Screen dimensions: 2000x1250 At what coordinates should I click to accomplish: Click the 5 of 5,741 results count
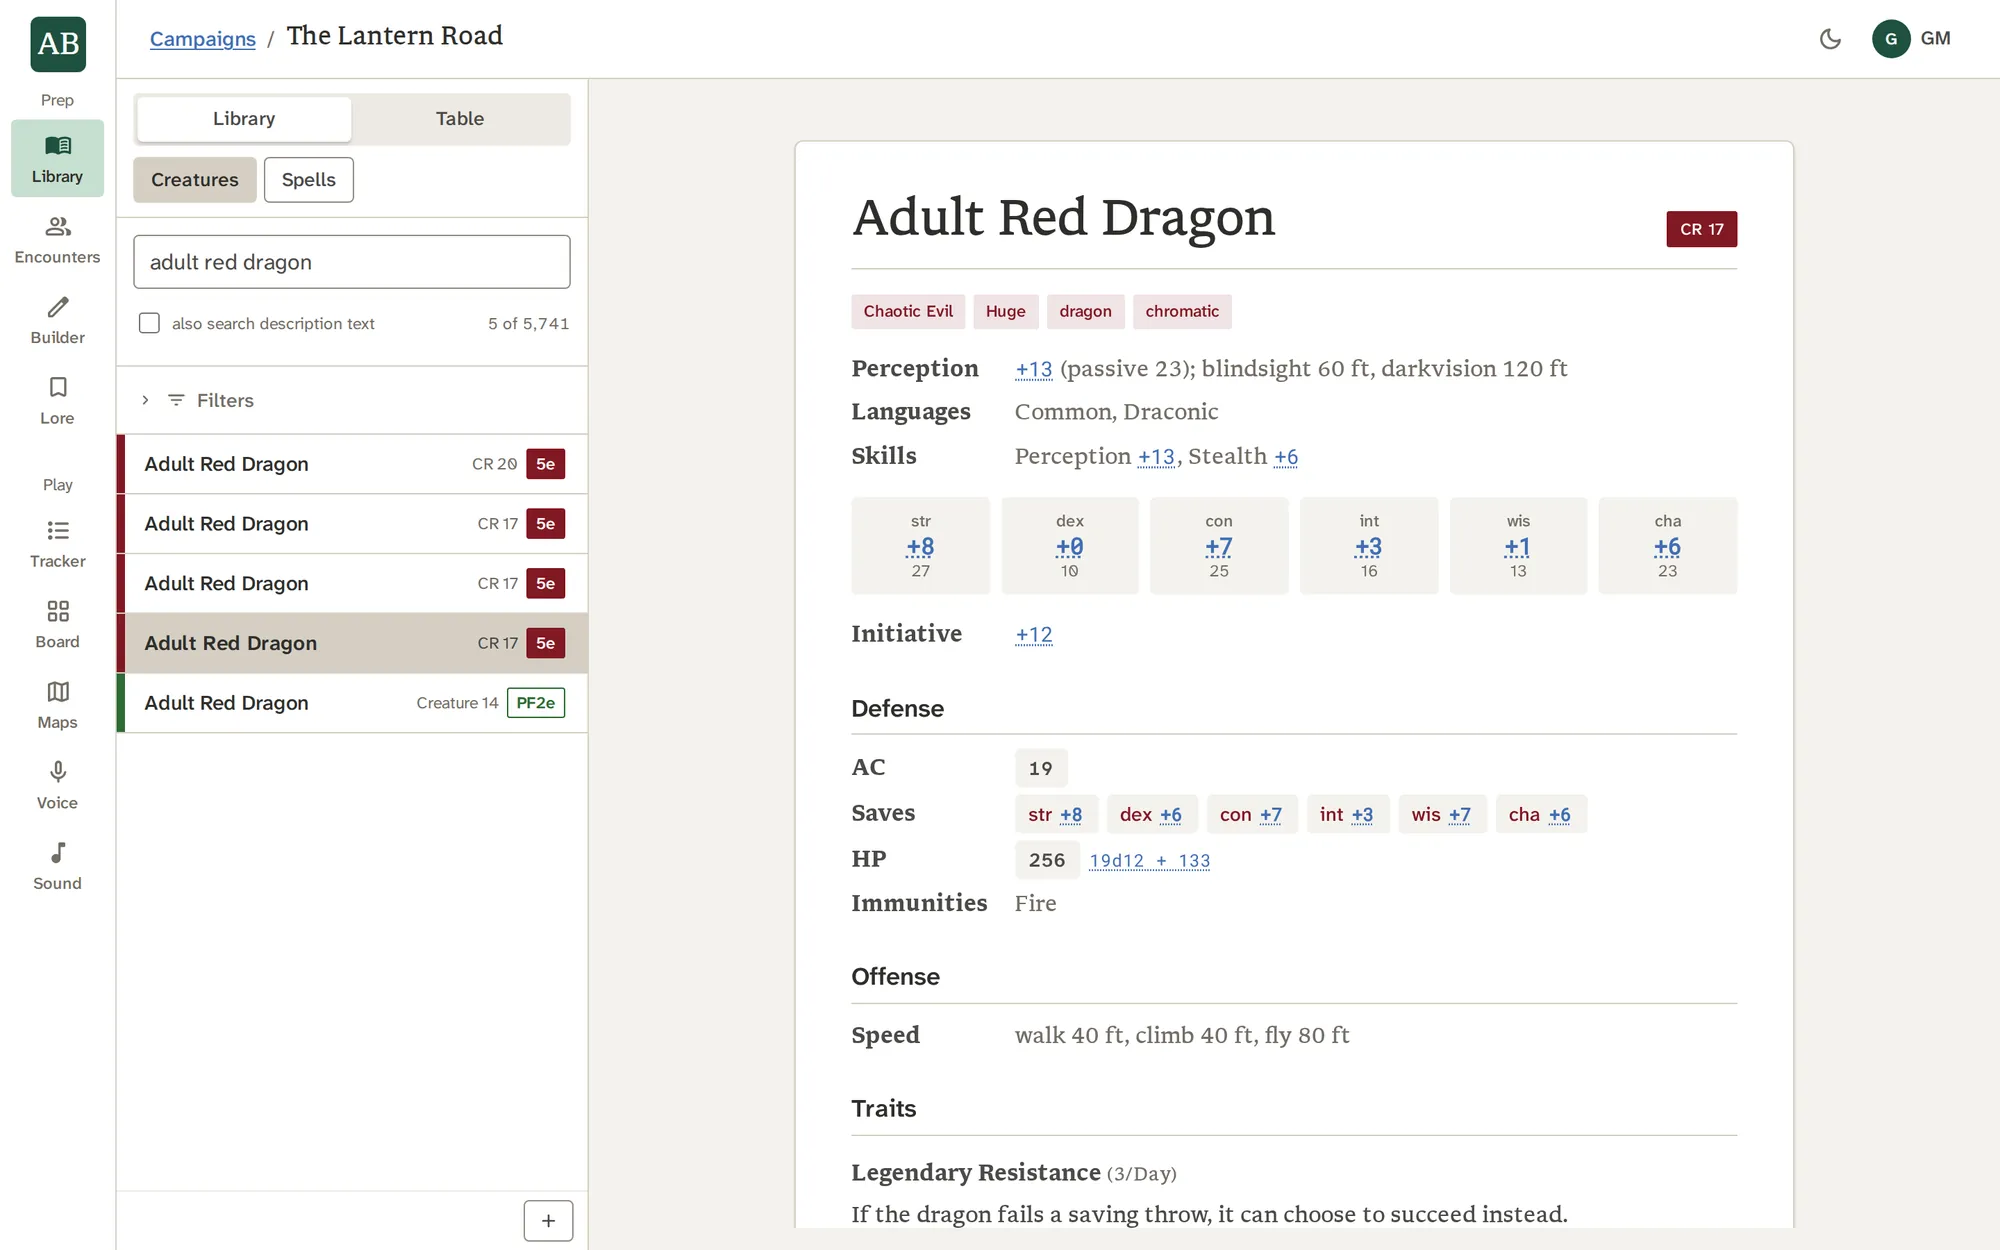[528, 324]
